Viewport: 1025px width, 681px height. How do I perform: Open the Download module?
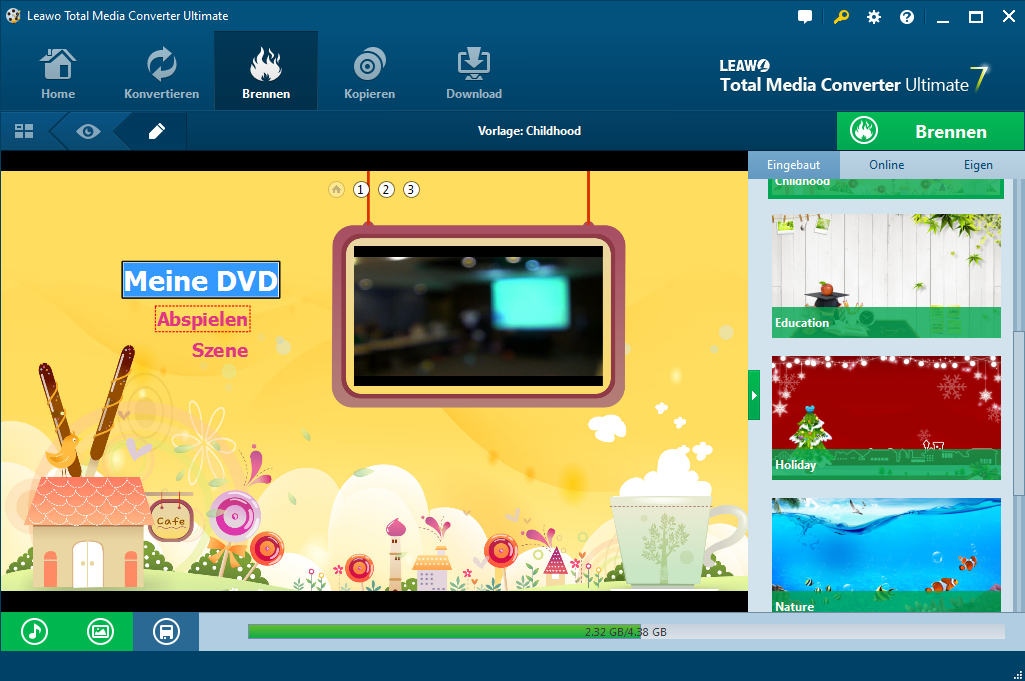[x=474, y=72]
